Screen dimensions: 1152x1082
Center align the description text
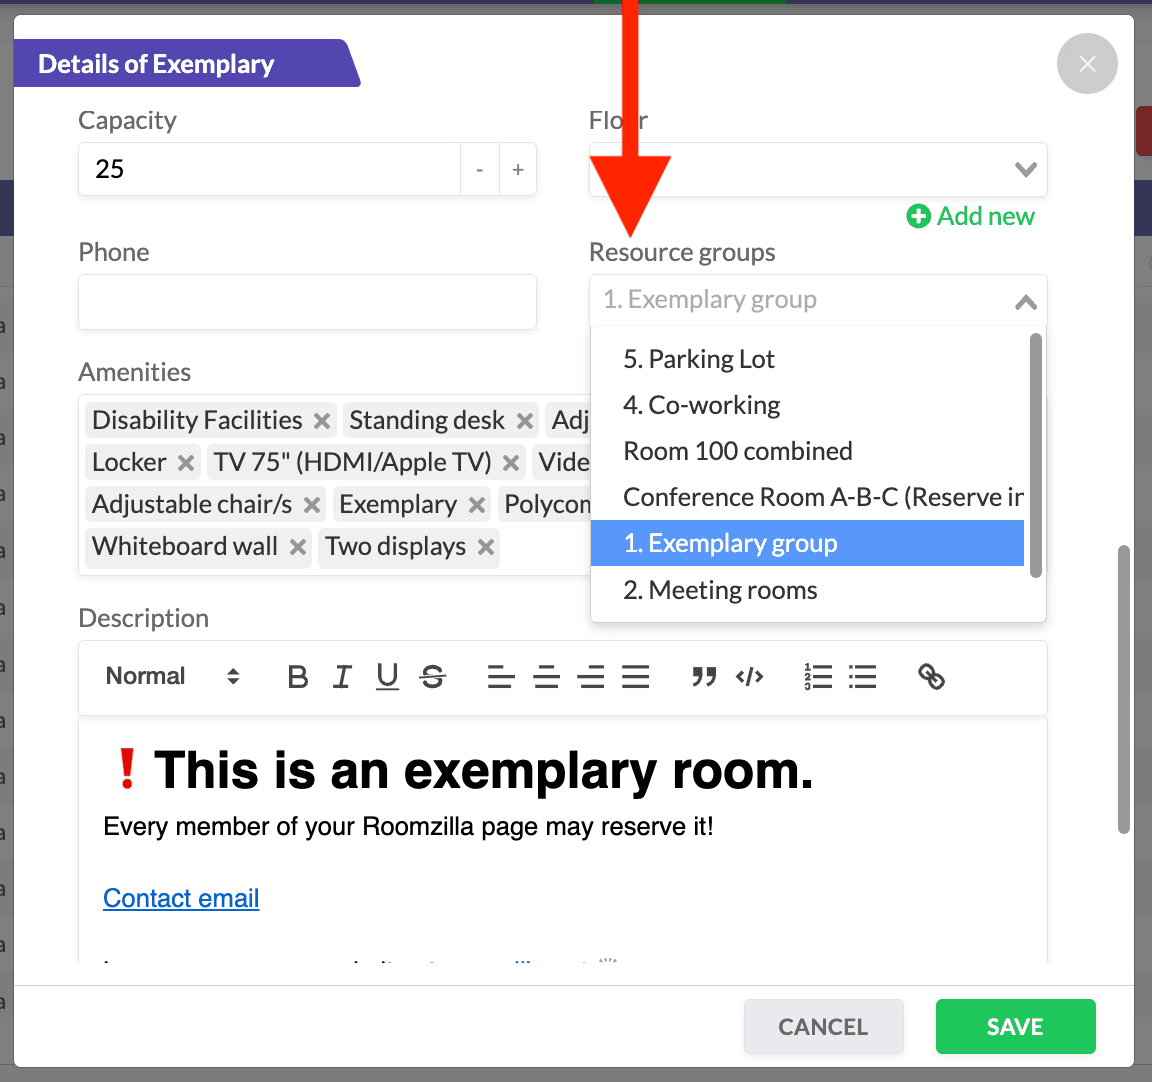tap(546, 677)
